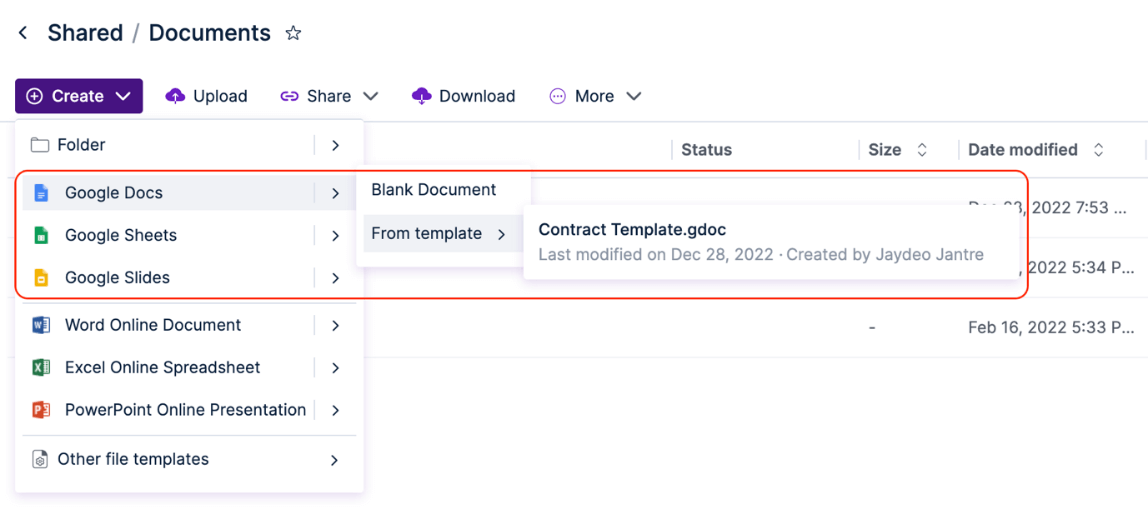The height and width of the screenshot is (529, 1148).
Task: Click the Word Online Document icon
Action: point(41,325)
